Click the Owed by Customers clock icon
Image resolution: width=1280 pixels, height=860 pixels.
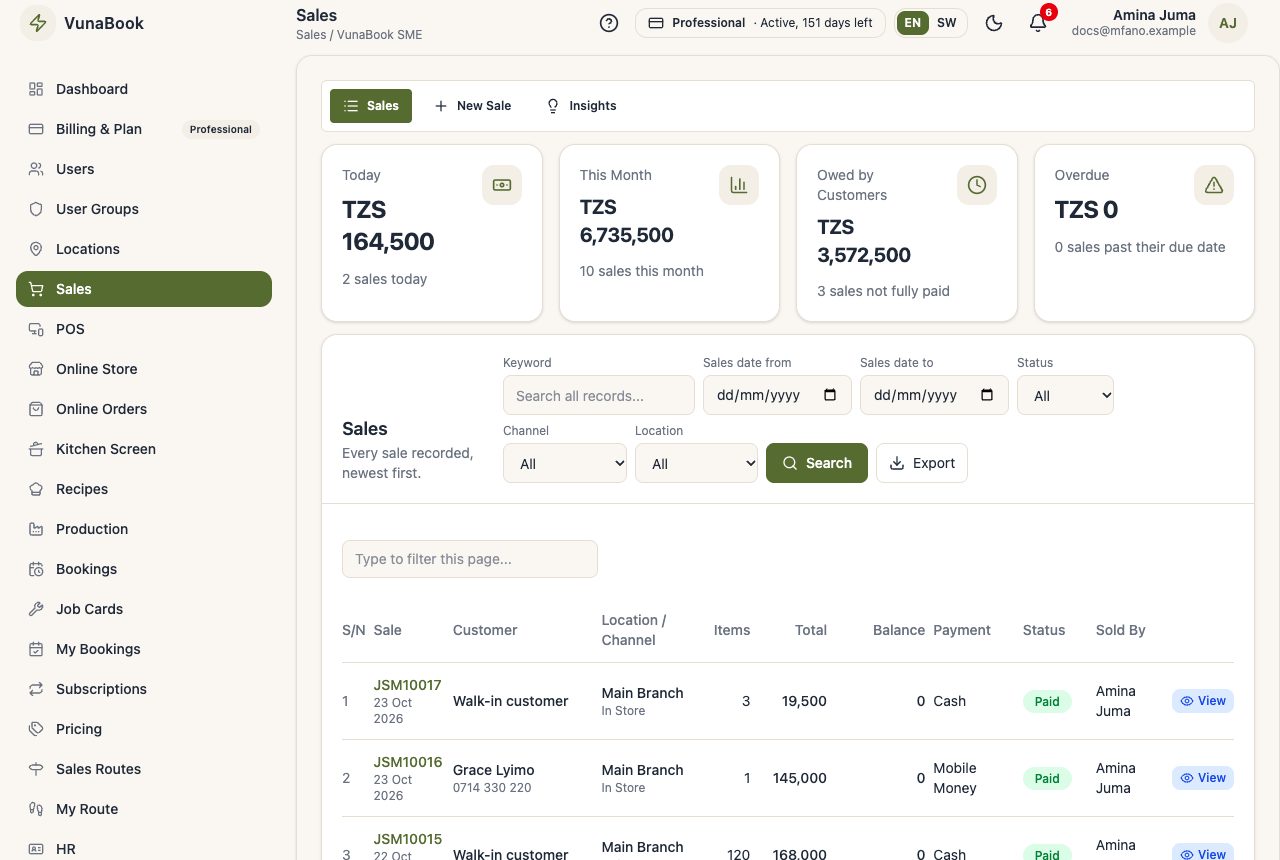click(977, 185)
